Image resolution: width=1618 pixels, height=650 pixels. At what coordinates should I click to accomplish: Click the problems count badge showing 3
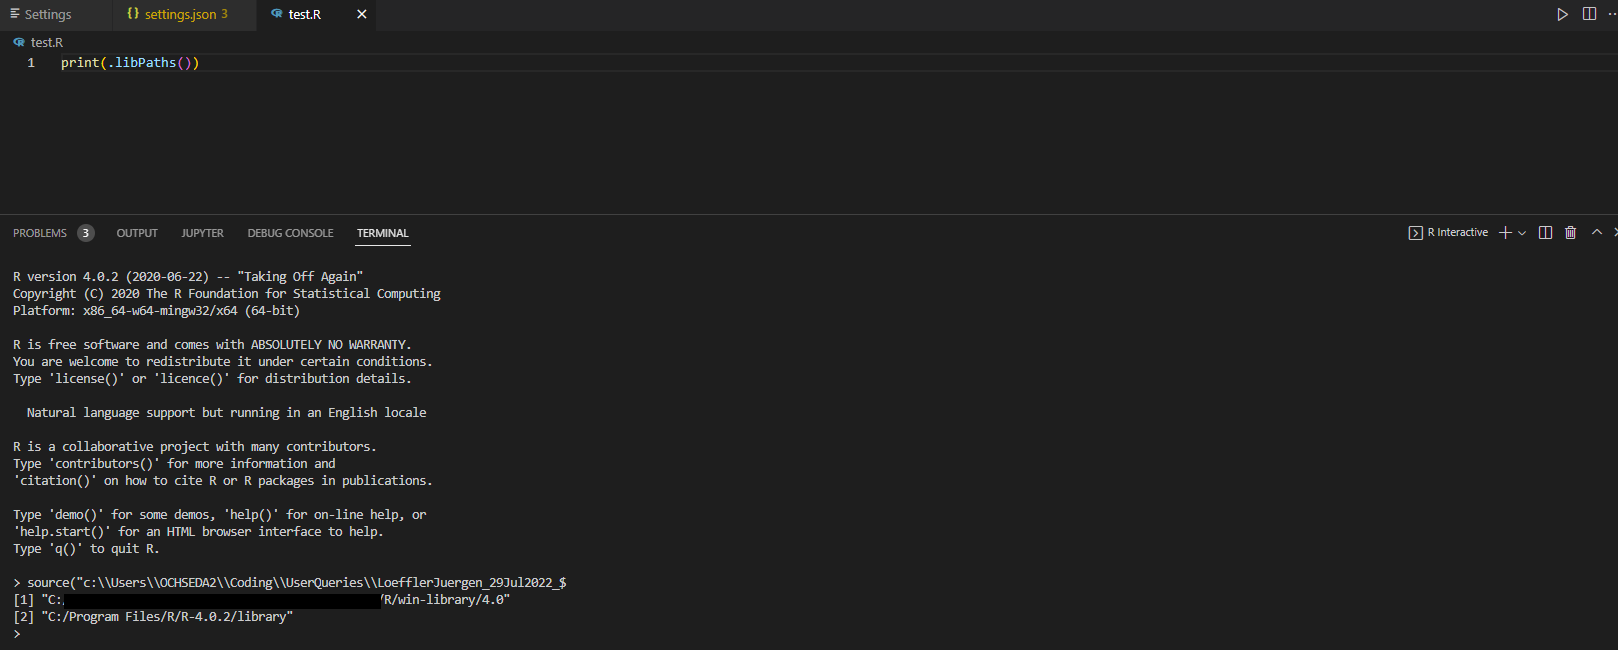[85, 232]
